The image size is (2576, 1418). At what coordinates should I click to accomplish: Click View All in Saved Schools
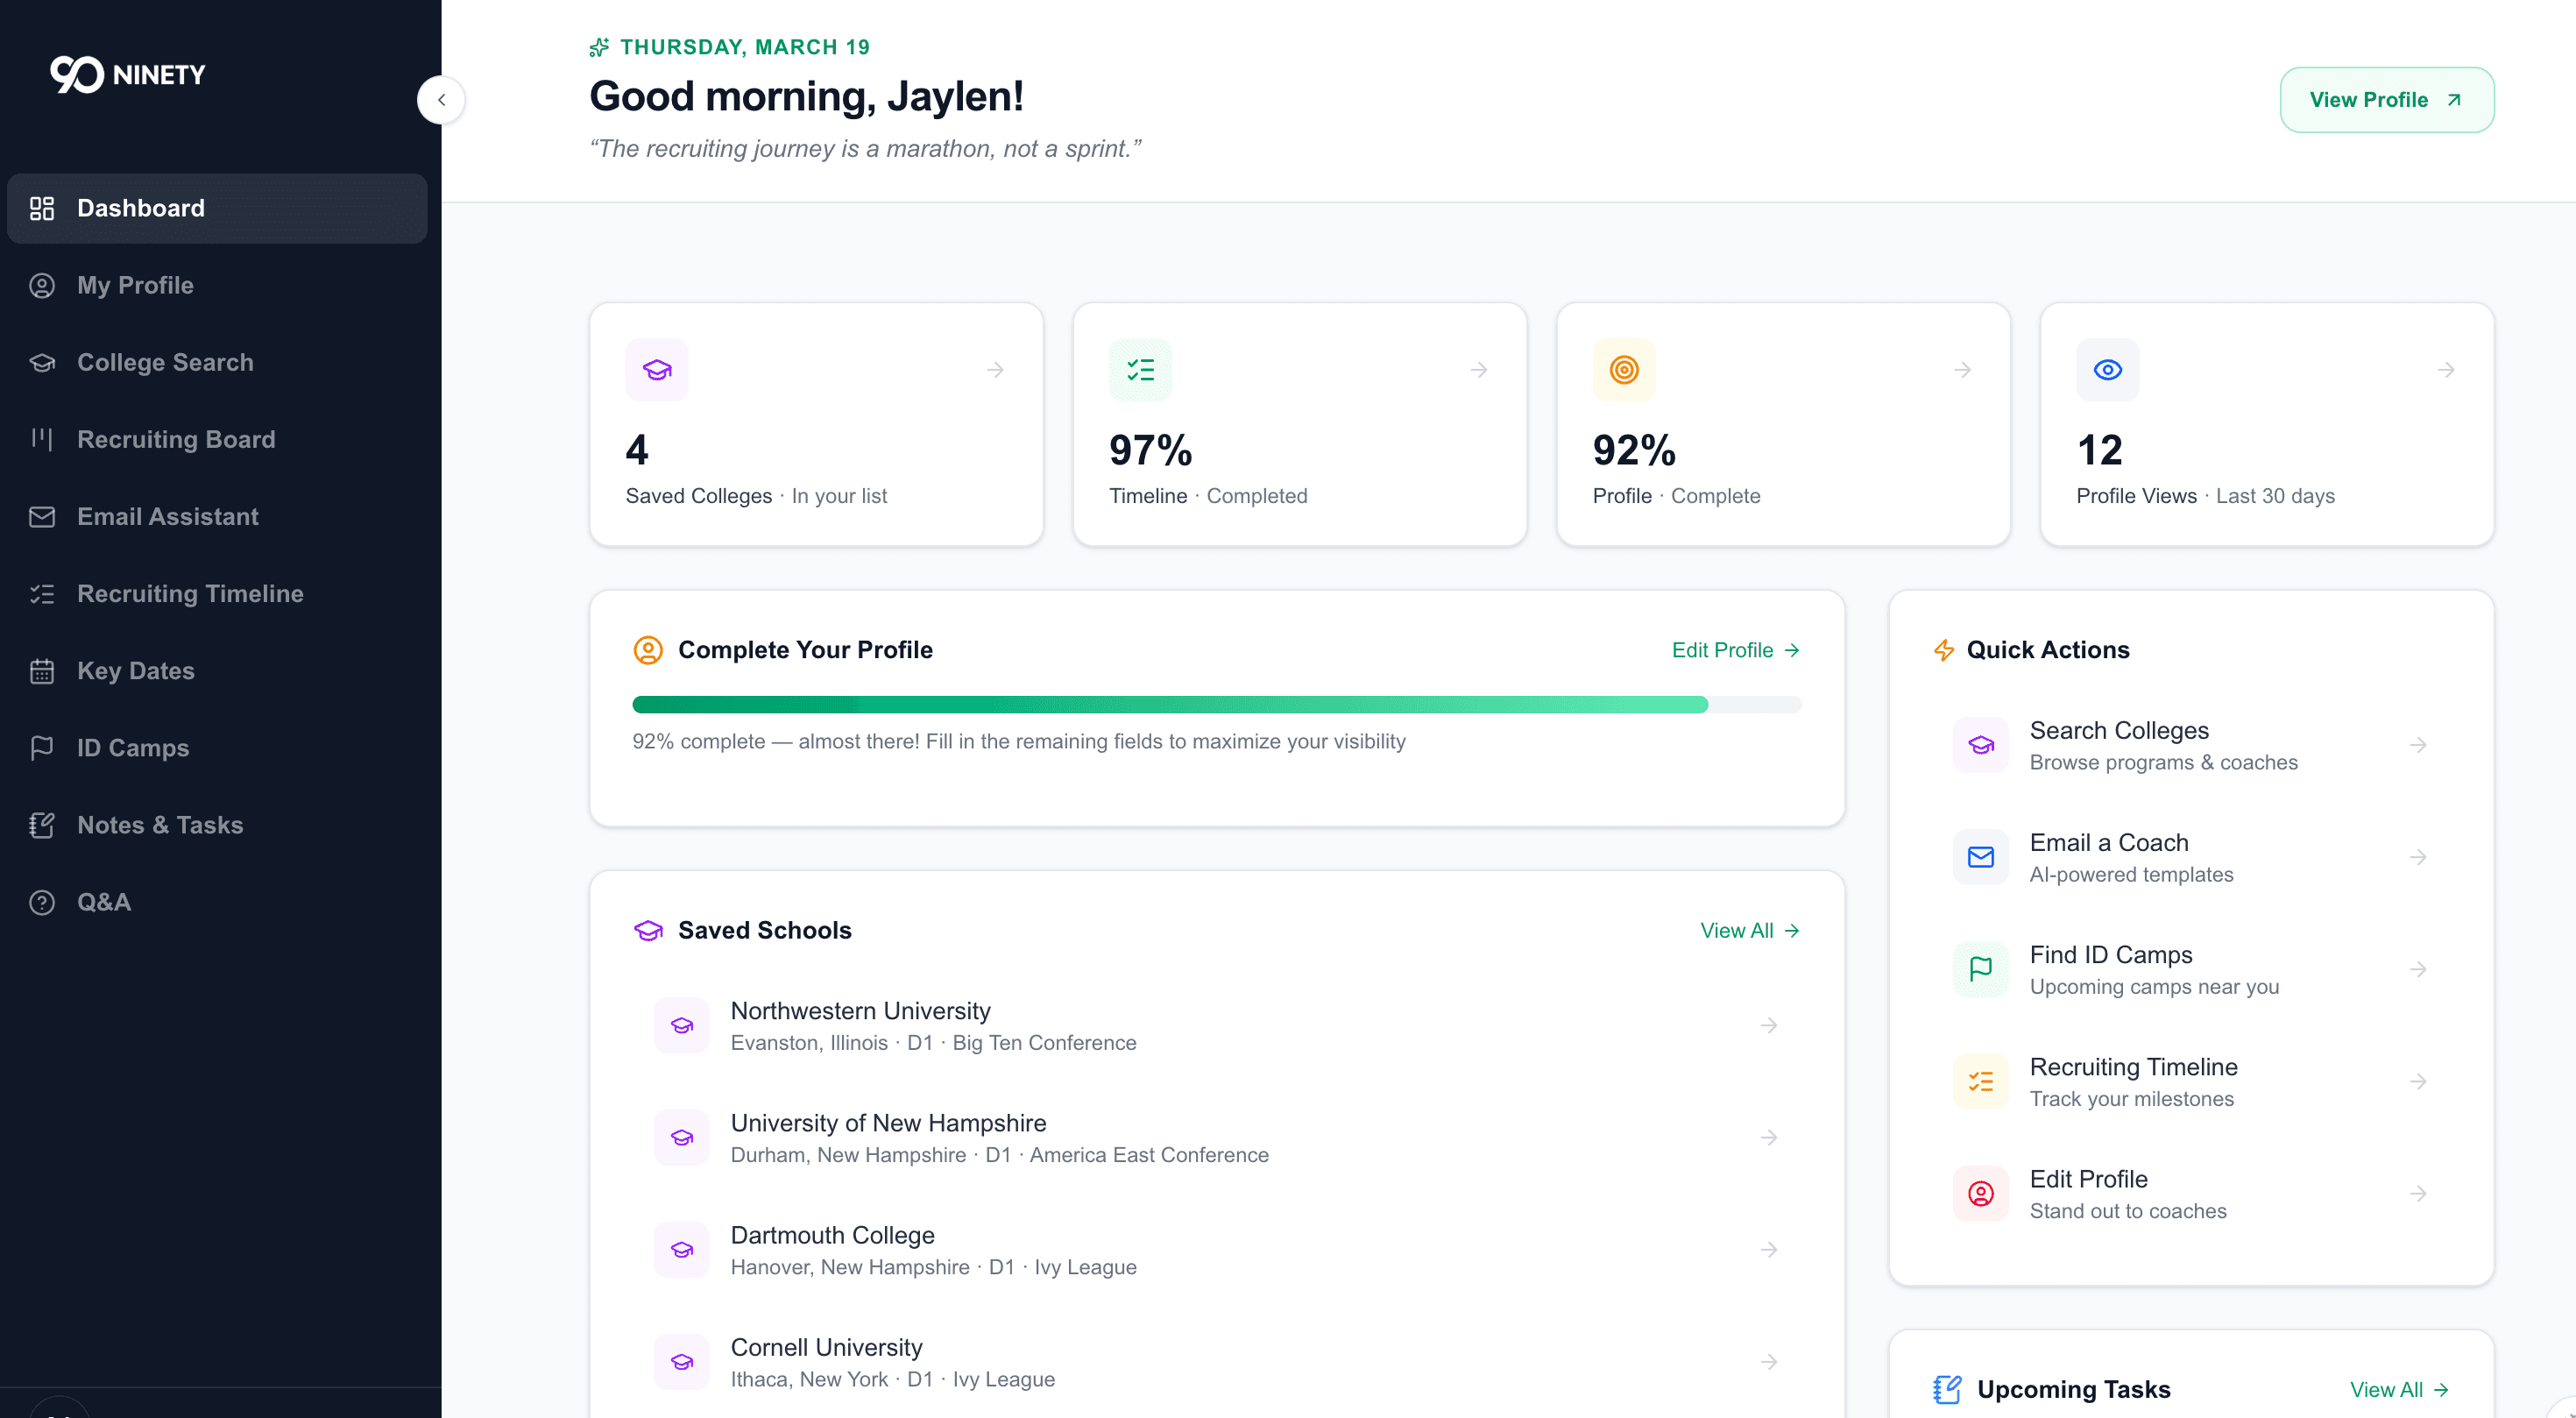(x=1750, y=930)
